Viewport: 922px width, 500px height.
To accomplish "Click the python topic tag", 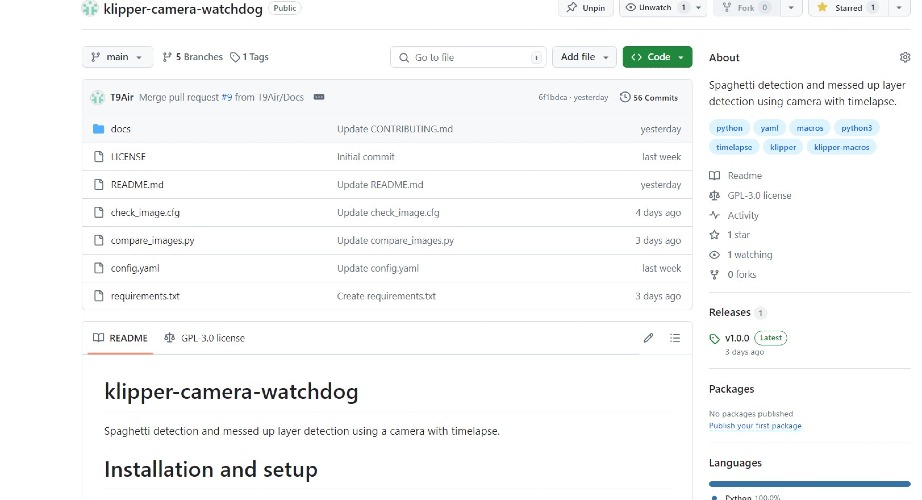I will pyautogui.click(x=729, y=128).
